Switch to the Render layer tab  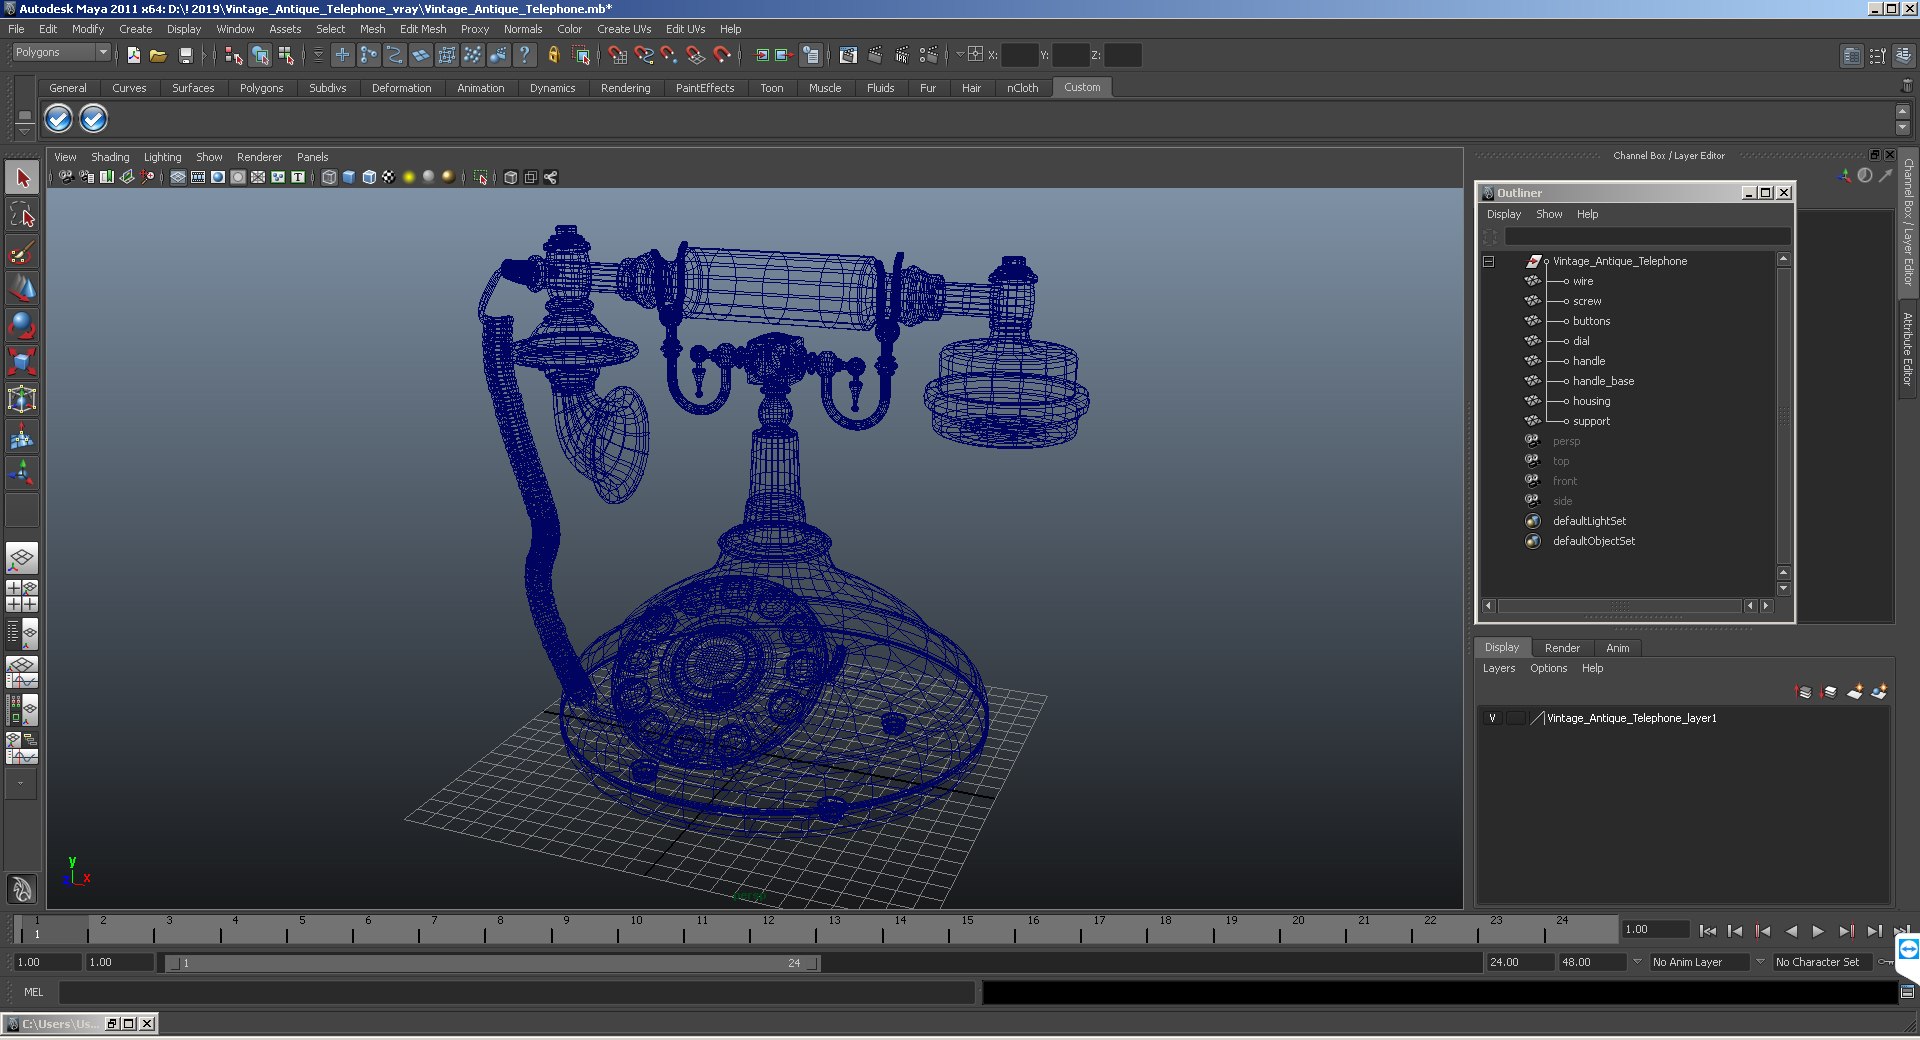coord(1562,648)
